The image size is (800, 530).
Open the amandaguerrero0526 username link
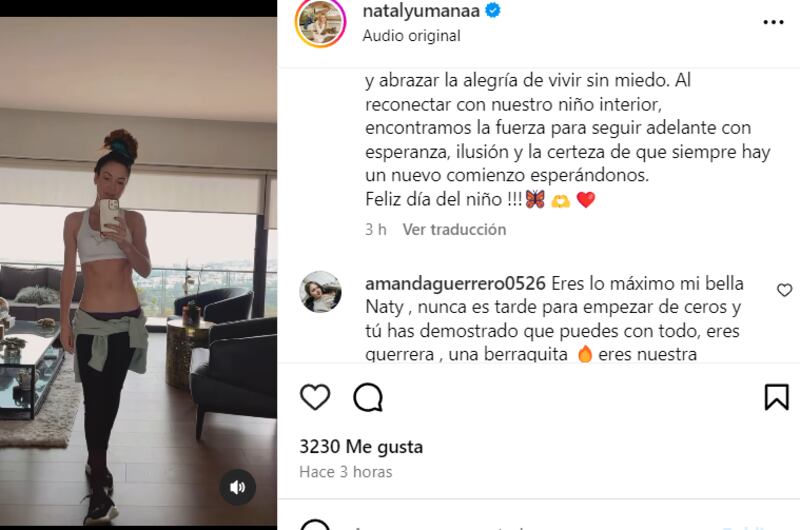pos(455,284)
